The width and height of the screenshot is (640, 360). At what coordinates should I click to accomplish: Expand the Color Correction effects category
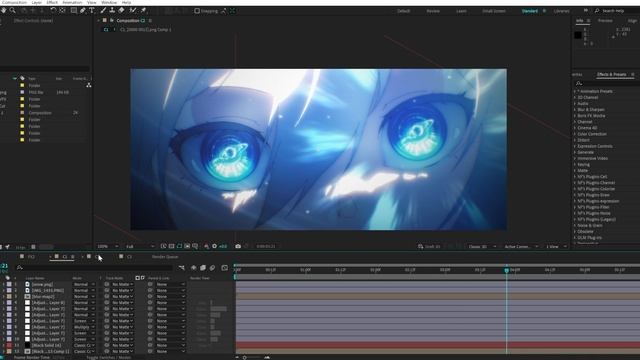coord(575,134)
